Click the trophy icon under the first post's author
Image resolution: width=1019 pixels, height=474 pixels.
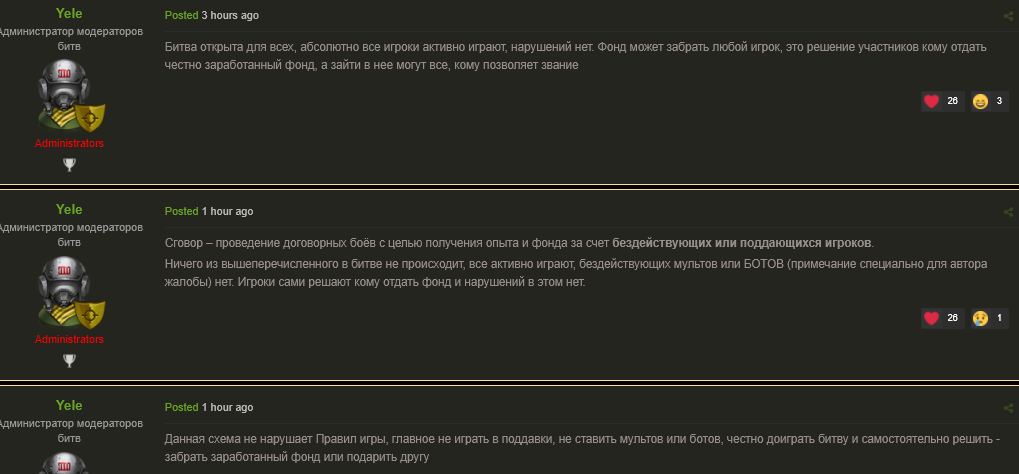tap(69, 164)
